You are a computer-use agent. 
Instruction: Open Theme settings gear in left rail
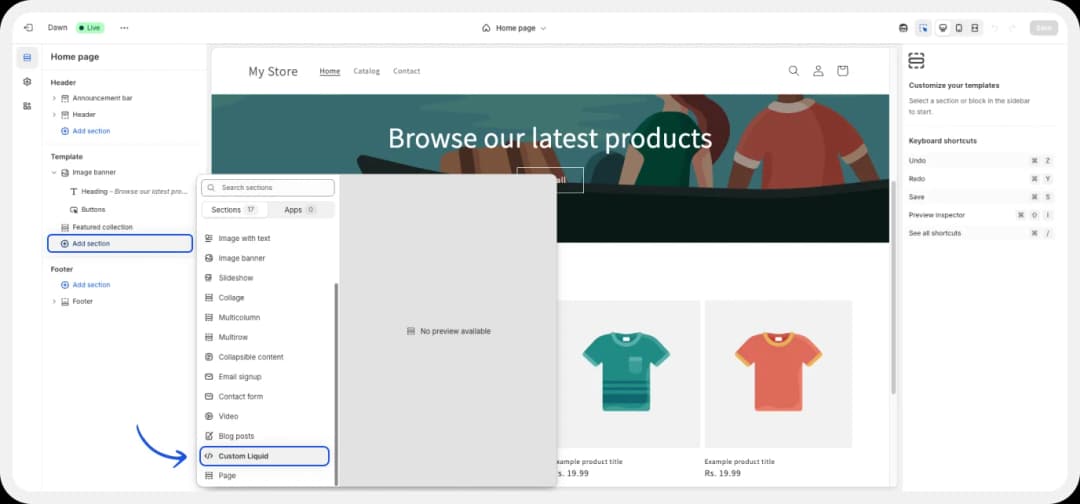[x=27, y=81]
